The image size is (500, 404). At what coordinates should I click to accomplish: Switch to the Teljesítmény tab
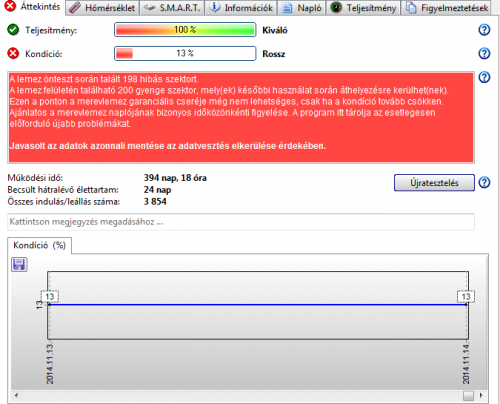click(x=363, y=8)
